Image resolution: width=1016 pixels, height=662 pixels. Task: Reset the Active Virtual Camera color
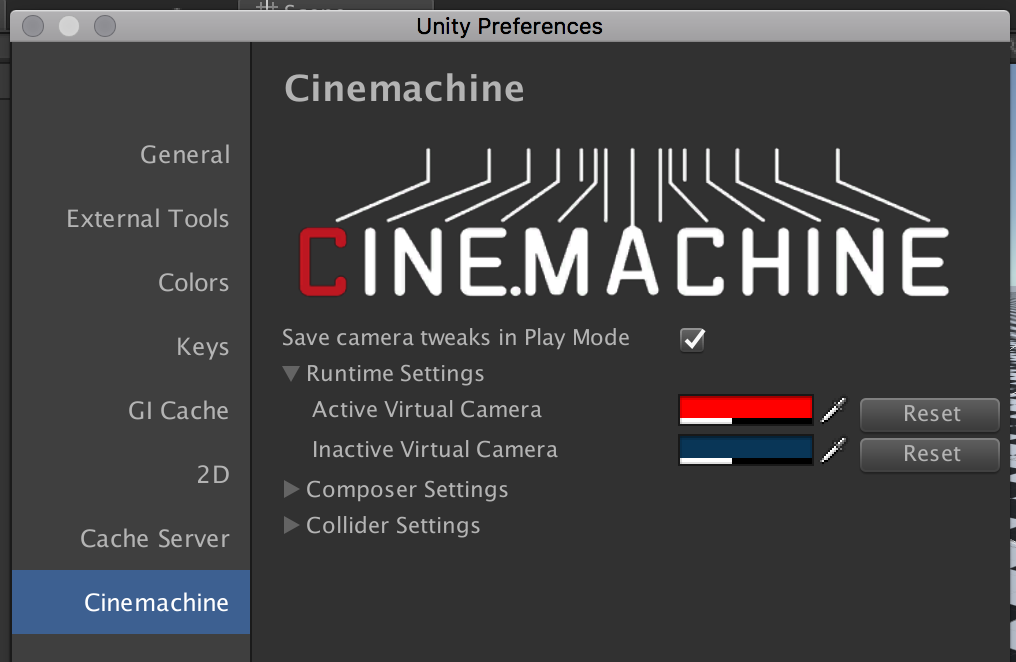tap(930, 414)
